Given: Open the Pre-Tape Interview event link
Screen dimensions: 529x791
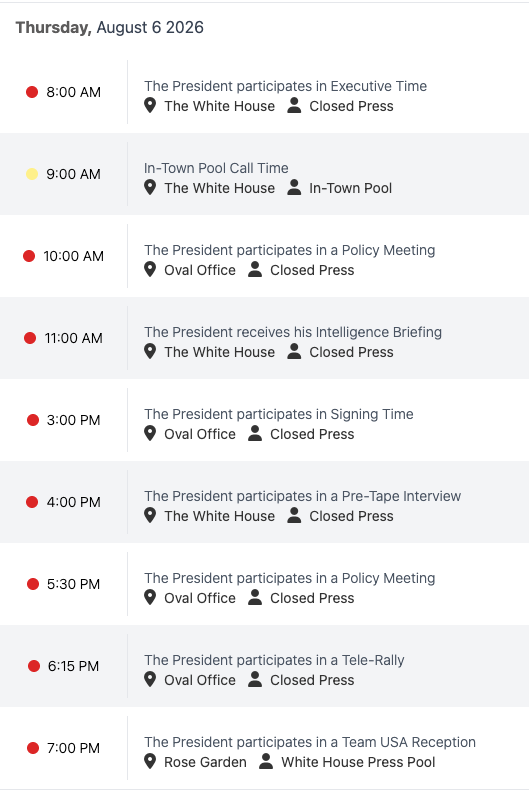Looking at the screenshot, I should [303, 496].
